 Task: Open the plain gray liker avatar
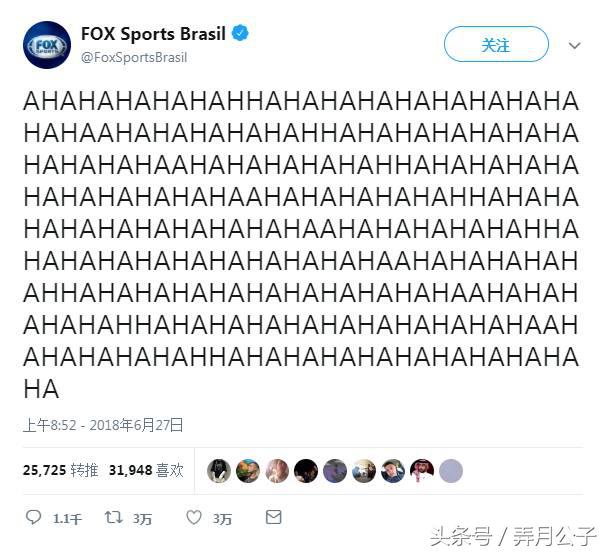pyautogui.click(x=451, y=471)
